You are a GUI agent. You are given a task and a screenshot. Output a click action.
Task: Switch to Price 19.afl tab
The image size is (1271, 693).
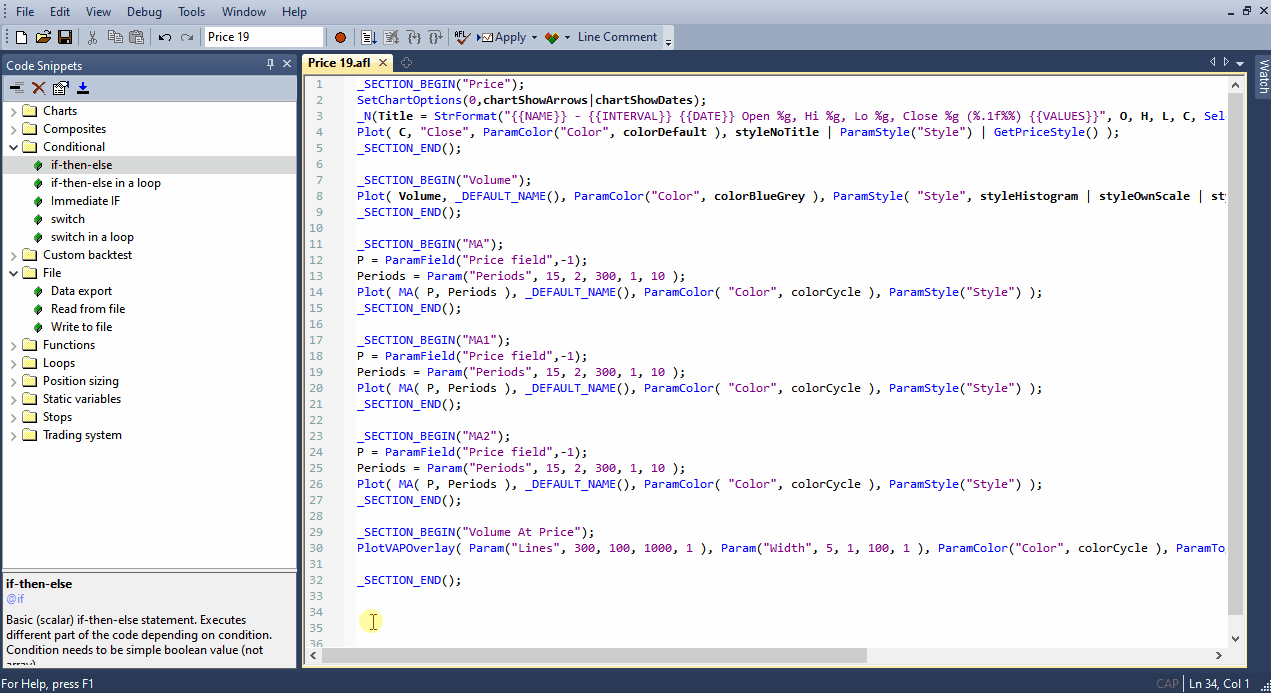click(x=339, y=62)
